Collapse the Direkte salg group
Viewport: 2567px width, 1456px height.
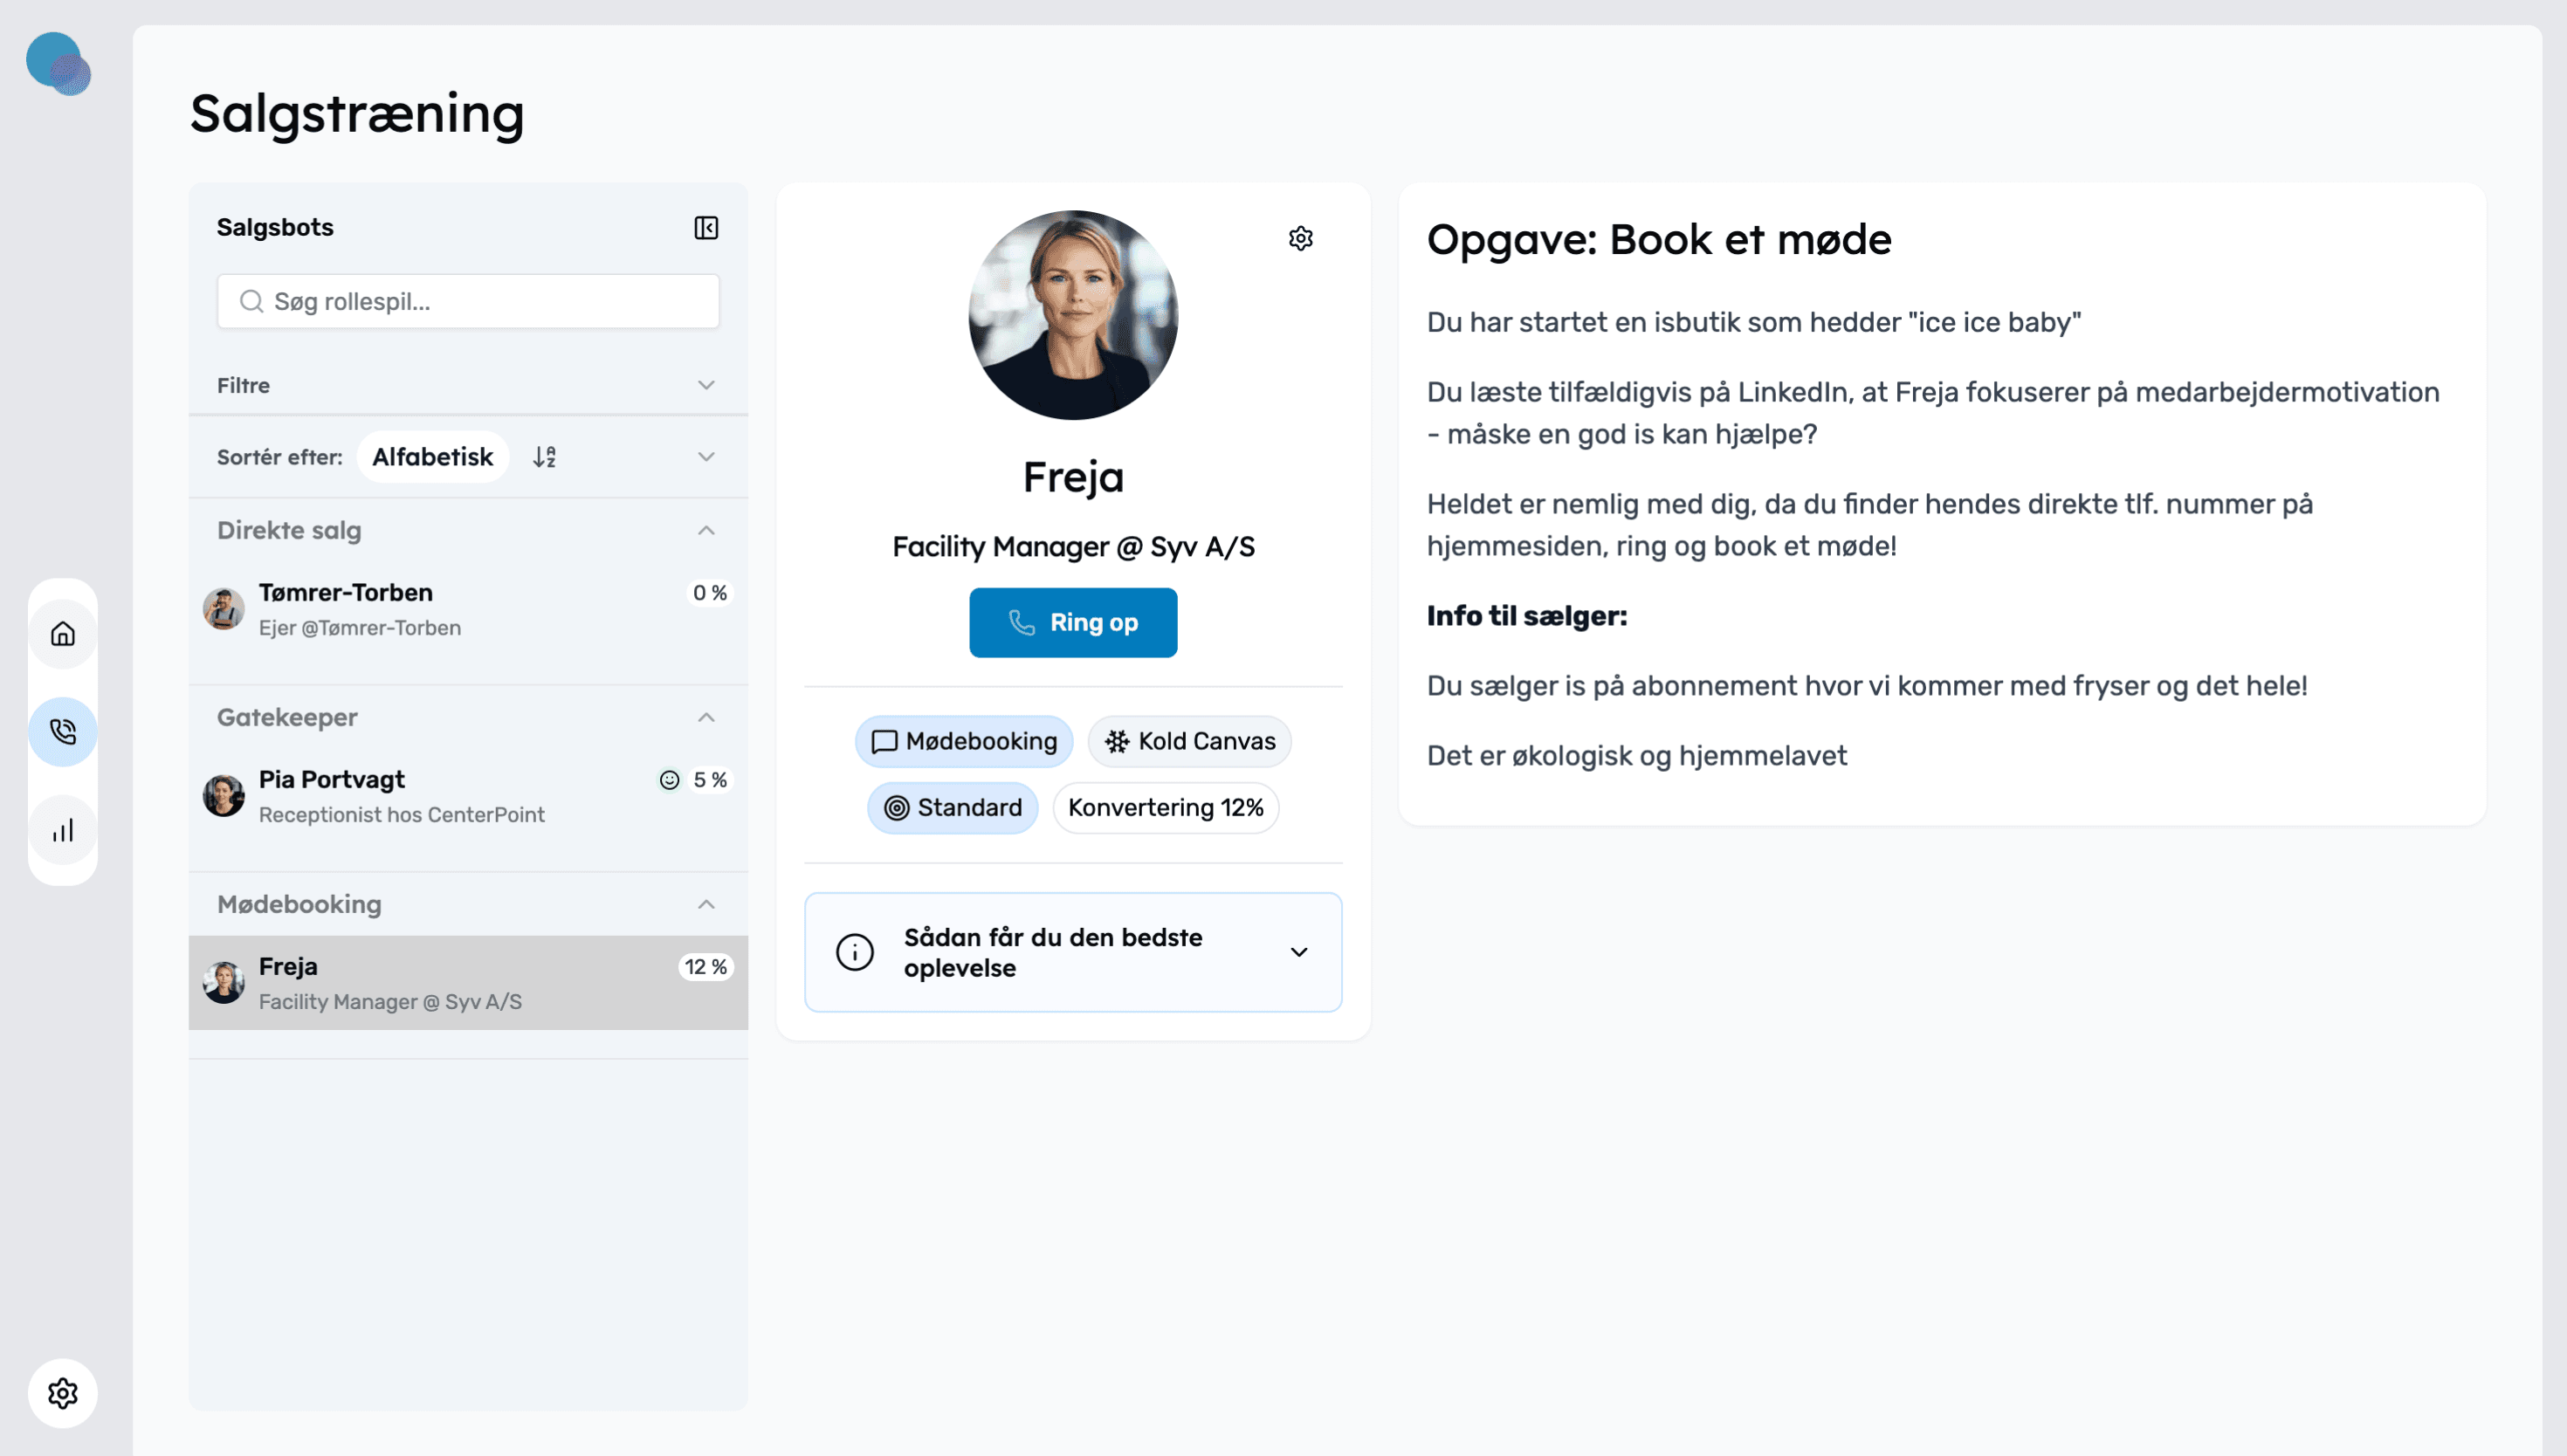click(x=706, y=530)
